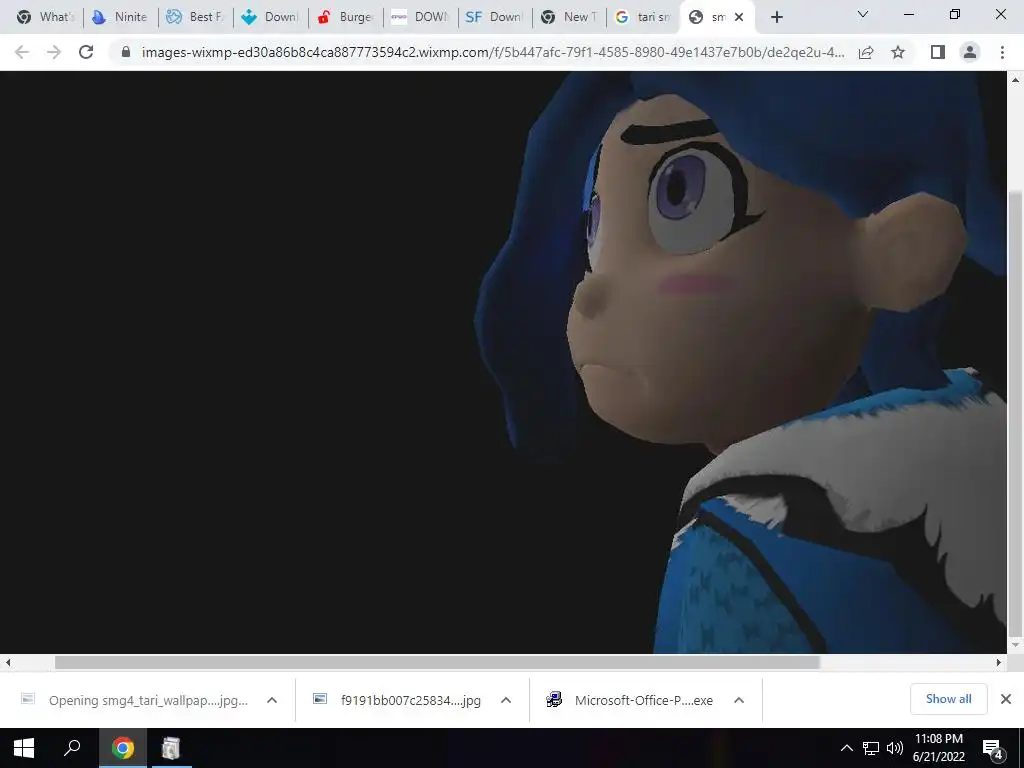Toggle the browser side panel
This screenshot has height=768, width=1024.
(x=938, y=52)
